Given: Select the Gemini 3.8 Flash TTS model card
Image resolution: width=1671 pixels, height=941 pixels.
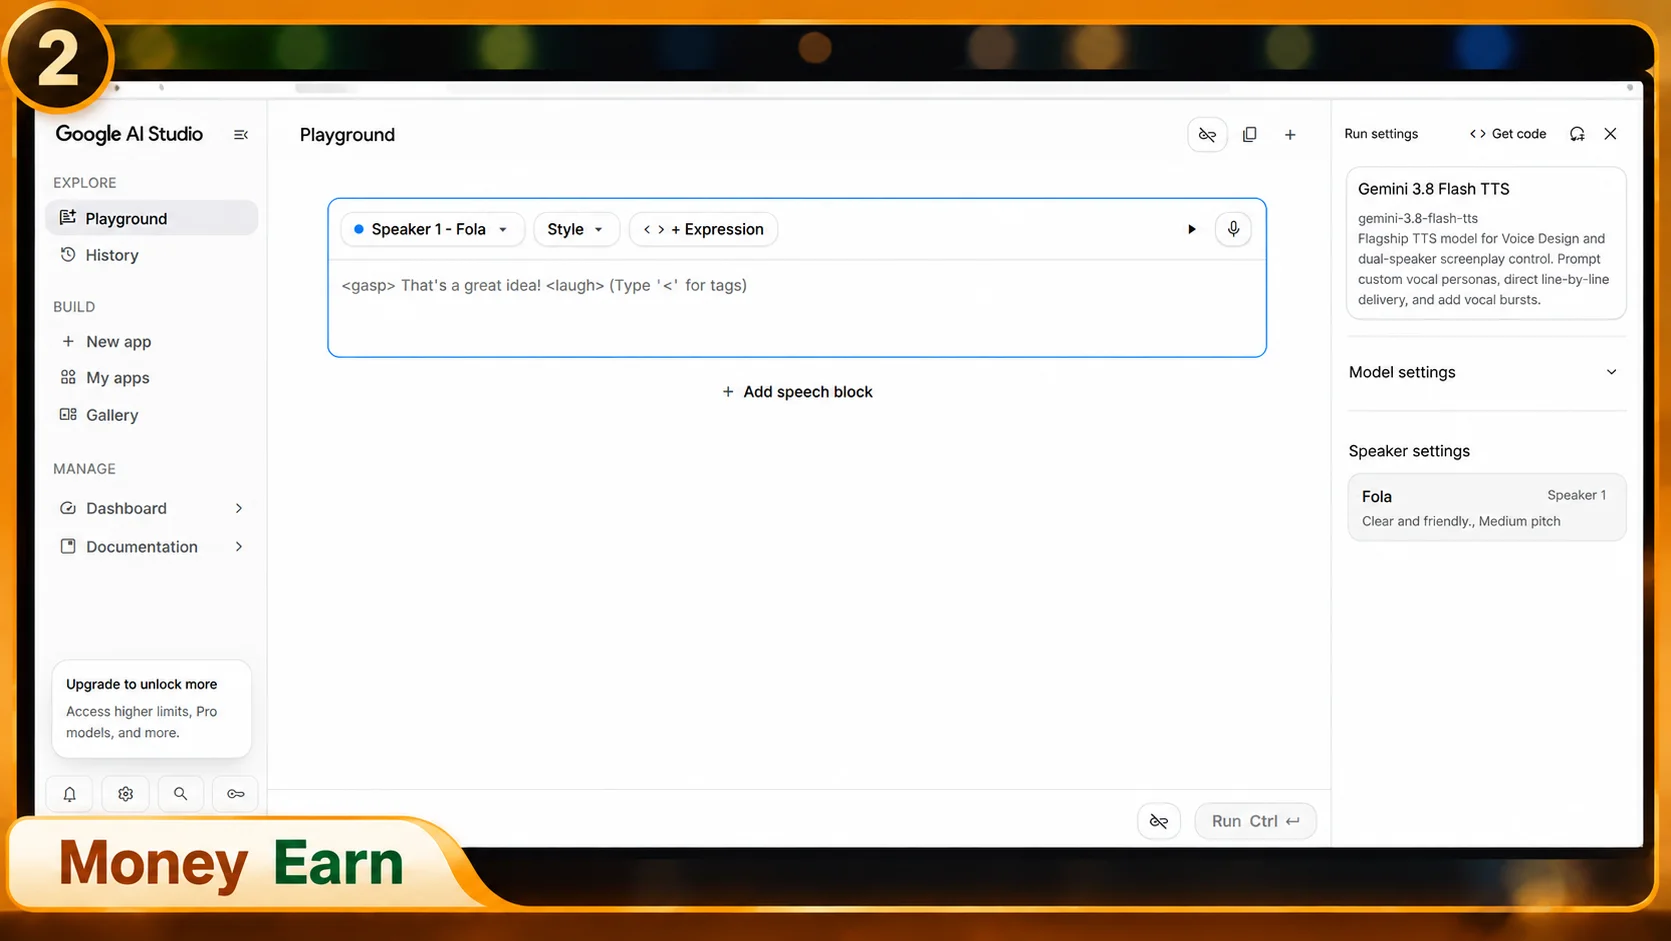Looking at the screenshot, I should [1486, 243].
